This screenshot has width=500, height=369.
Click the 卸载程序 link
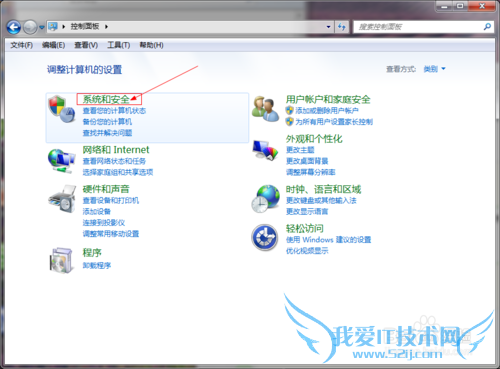tap(97, 265)
